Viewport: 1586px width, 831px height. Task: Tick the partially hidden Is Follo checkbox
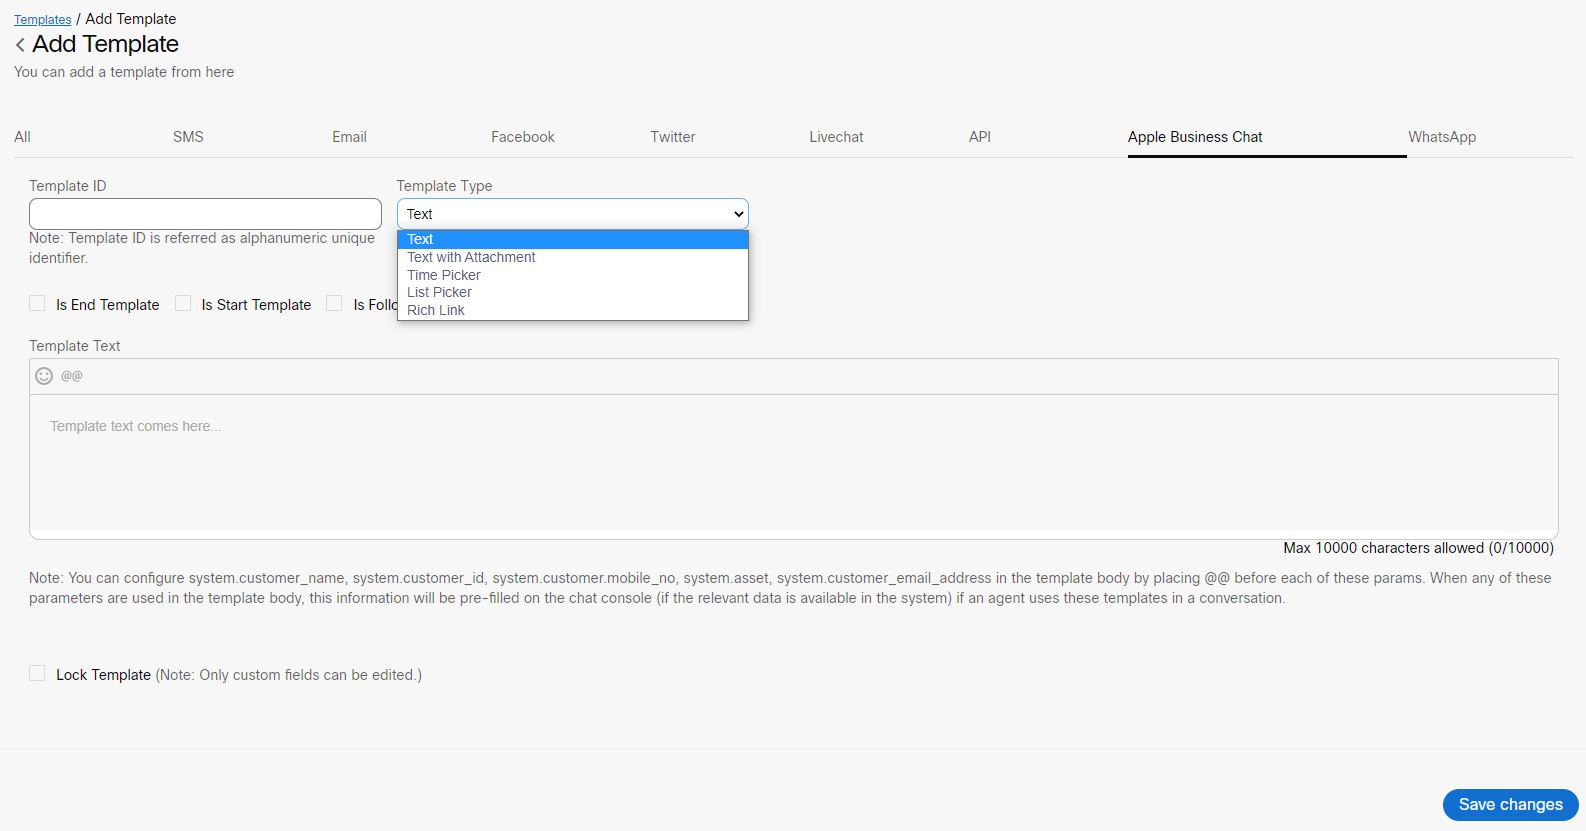coord(334,303)
